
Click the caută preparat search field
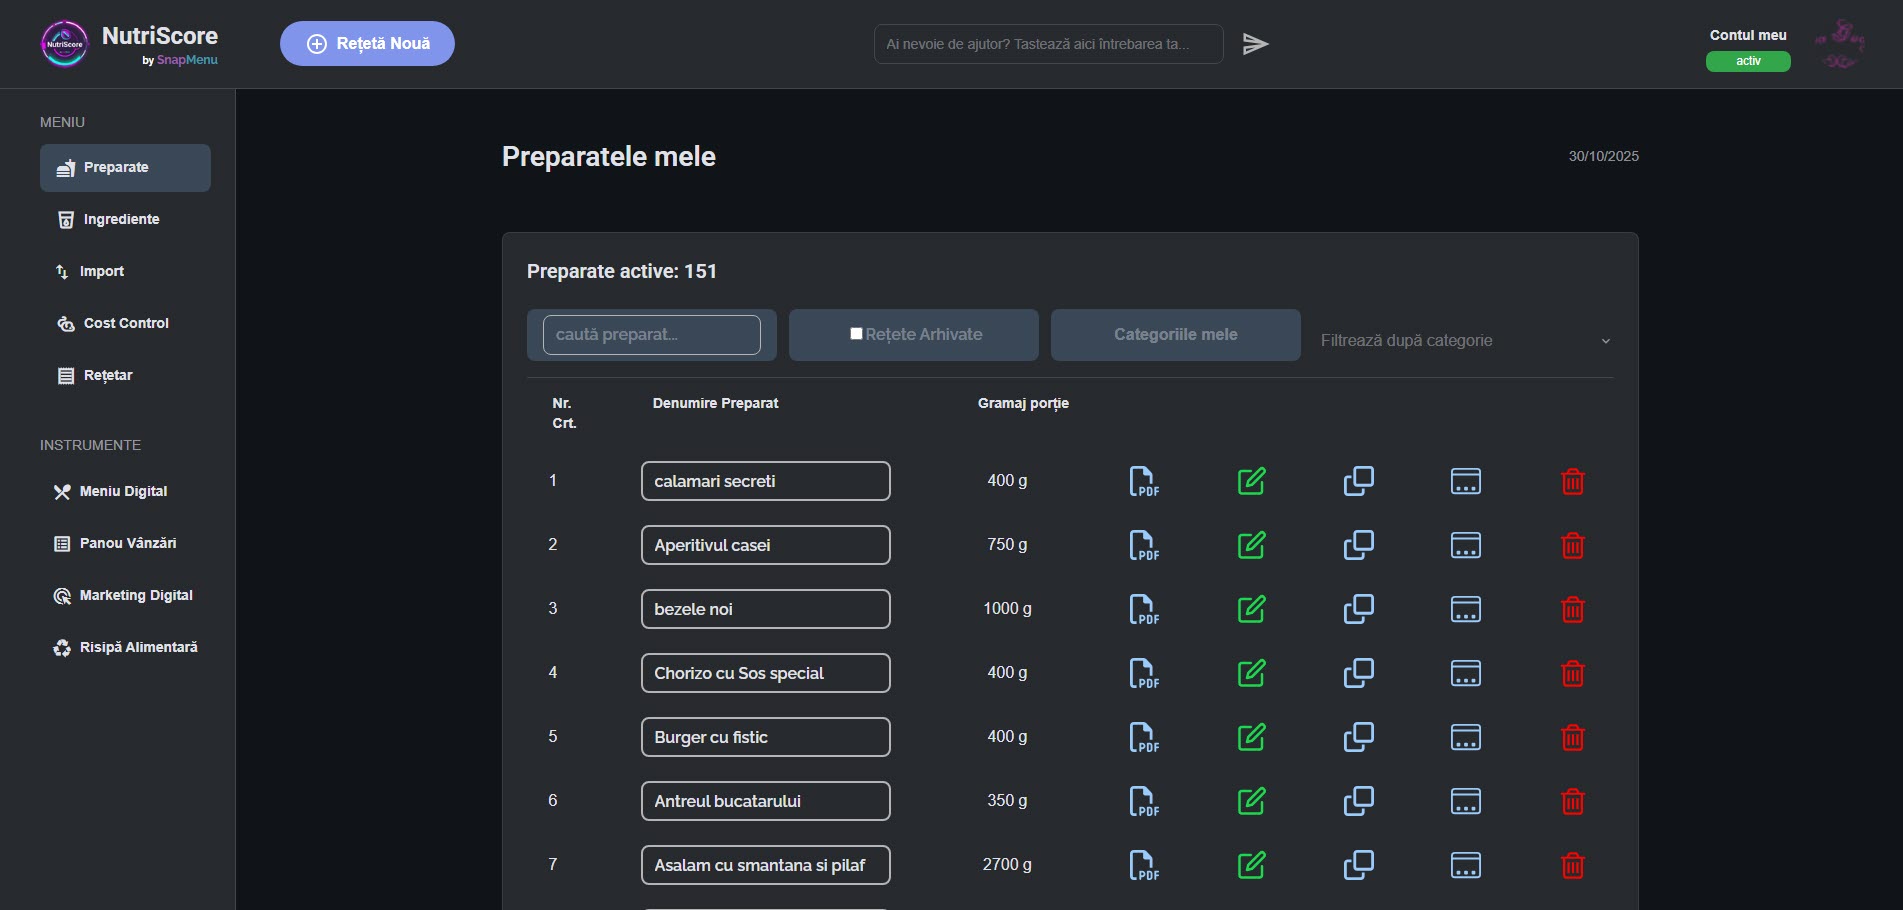pos(650,334)
